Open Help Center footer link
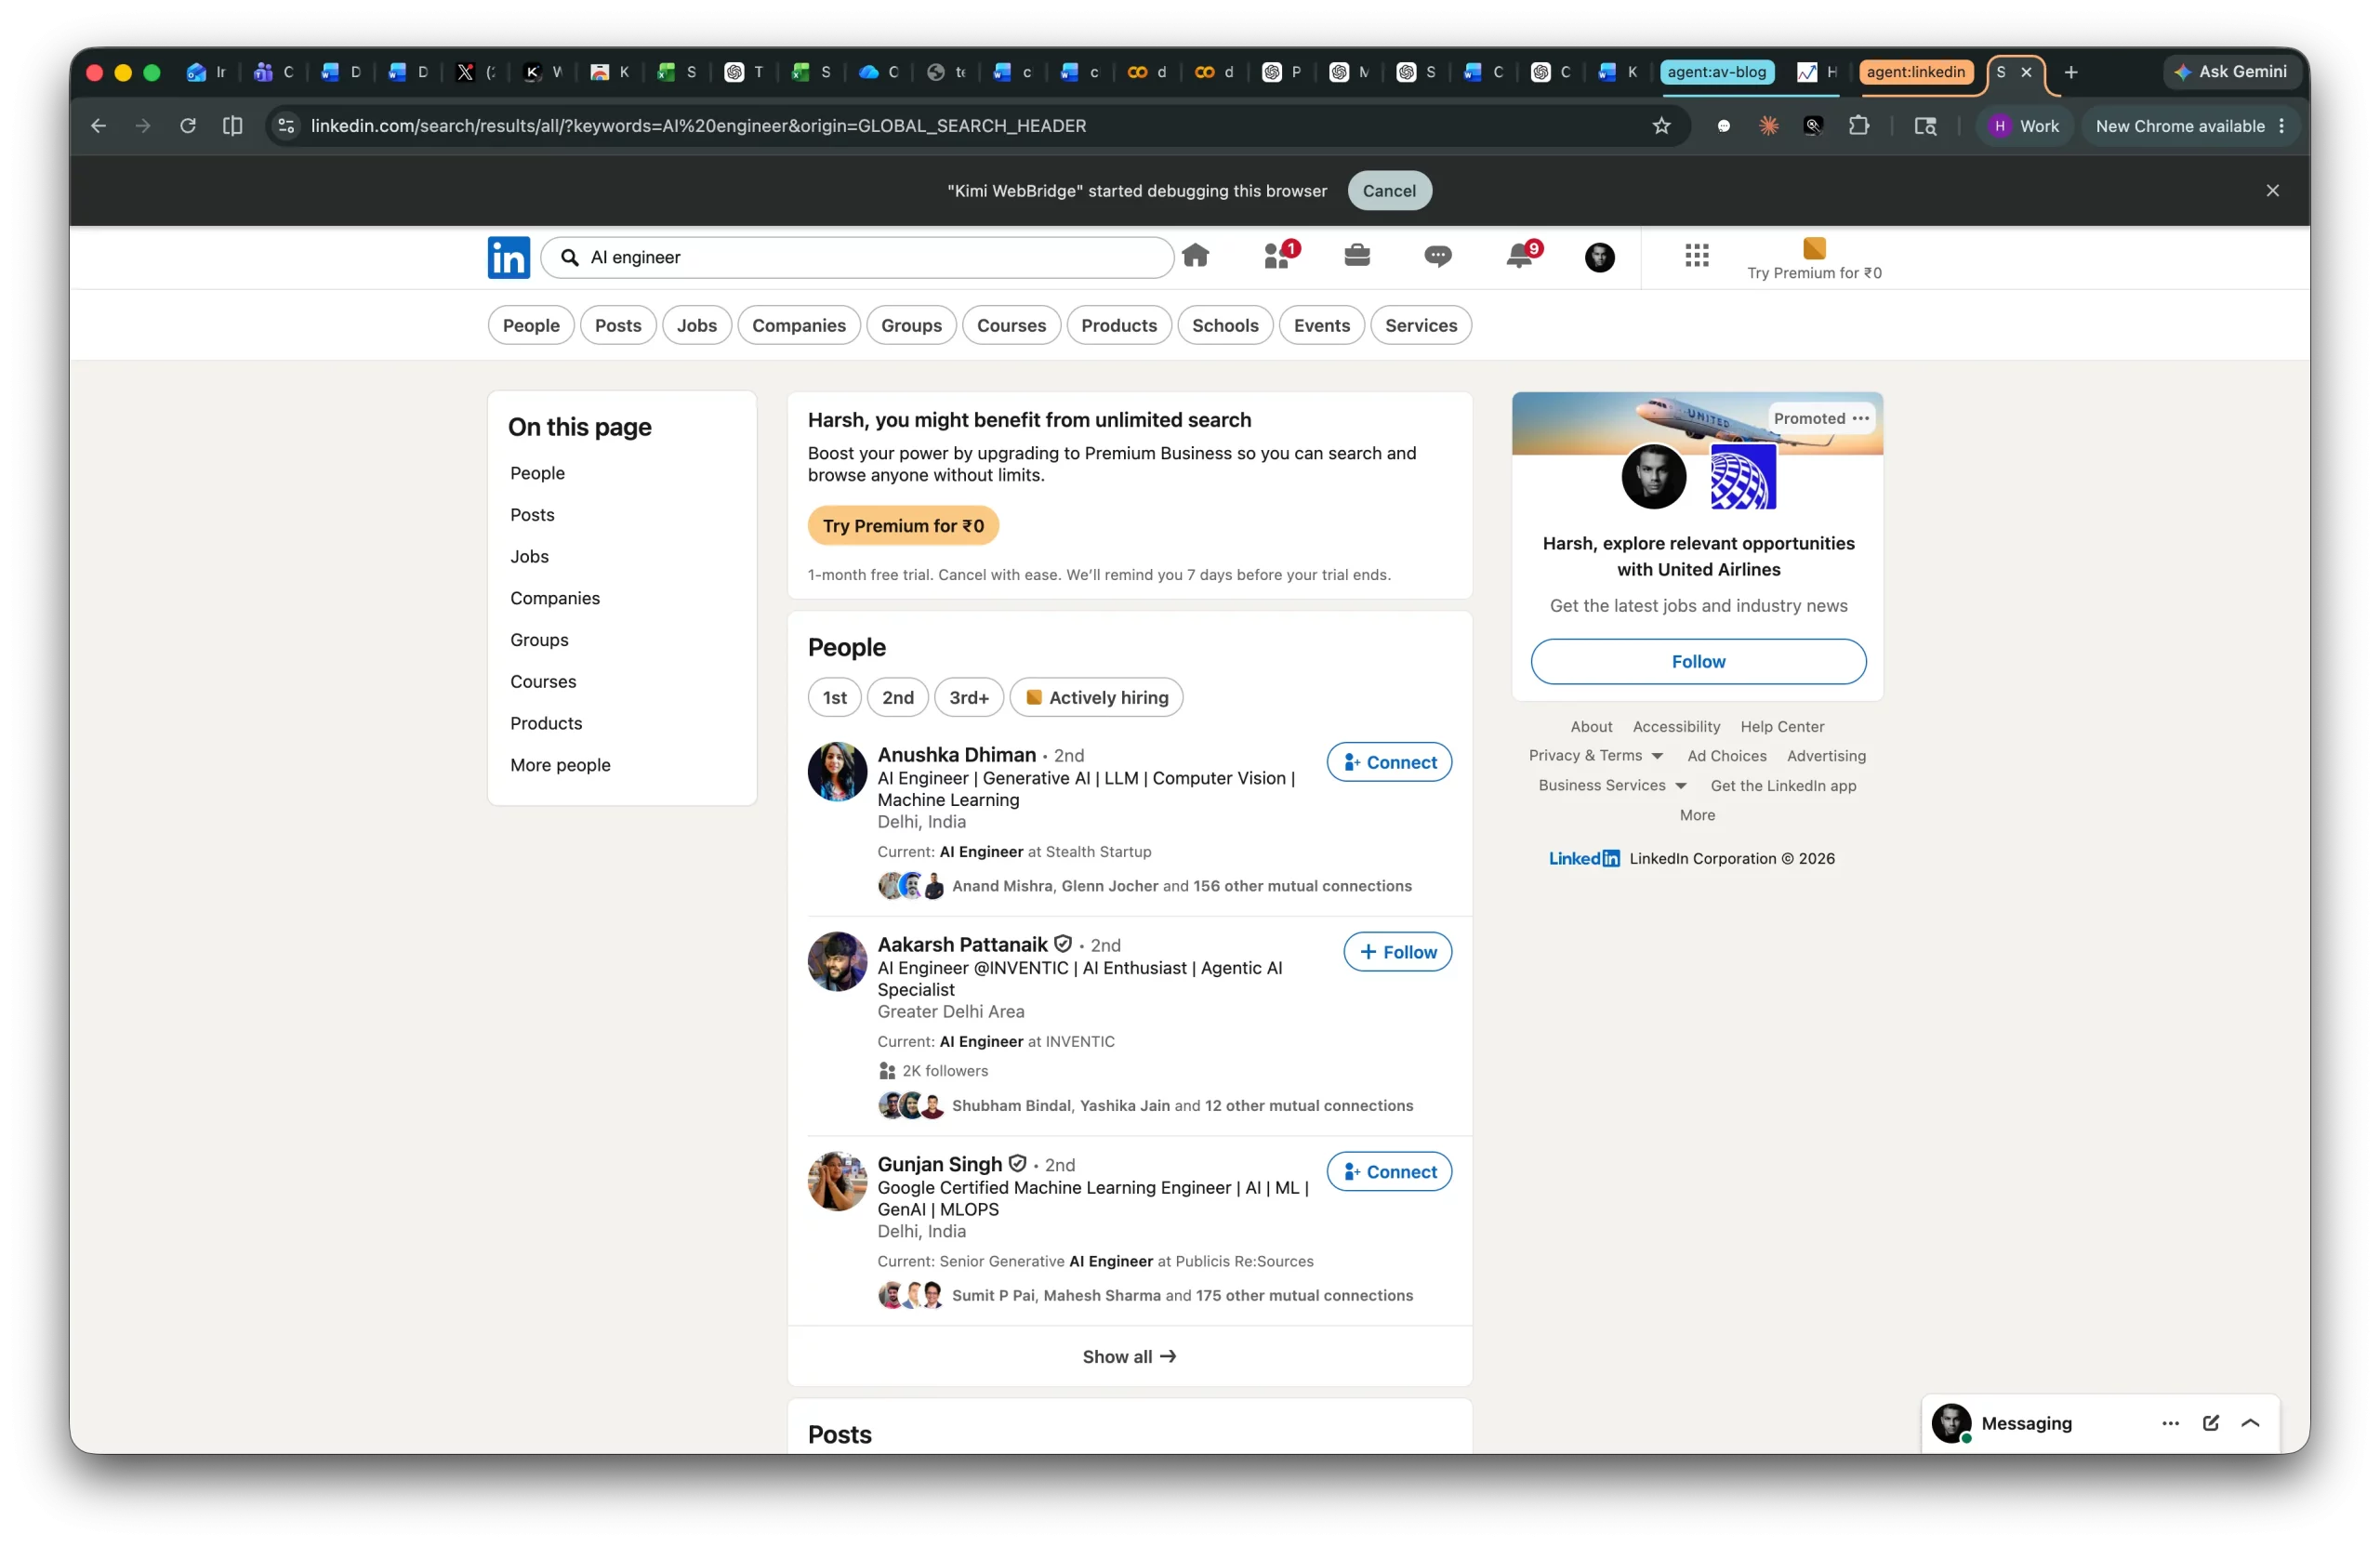2380x1546 pixels. coord(1782,727)
